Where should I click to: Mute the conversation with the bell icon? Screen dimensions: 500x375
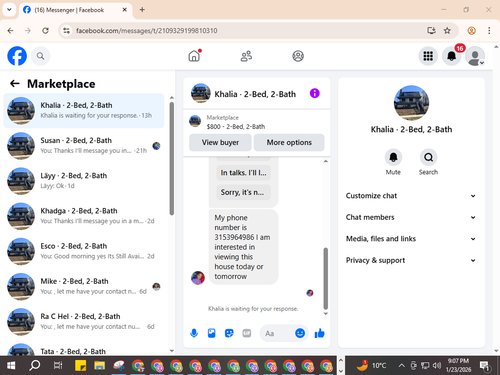393,157
